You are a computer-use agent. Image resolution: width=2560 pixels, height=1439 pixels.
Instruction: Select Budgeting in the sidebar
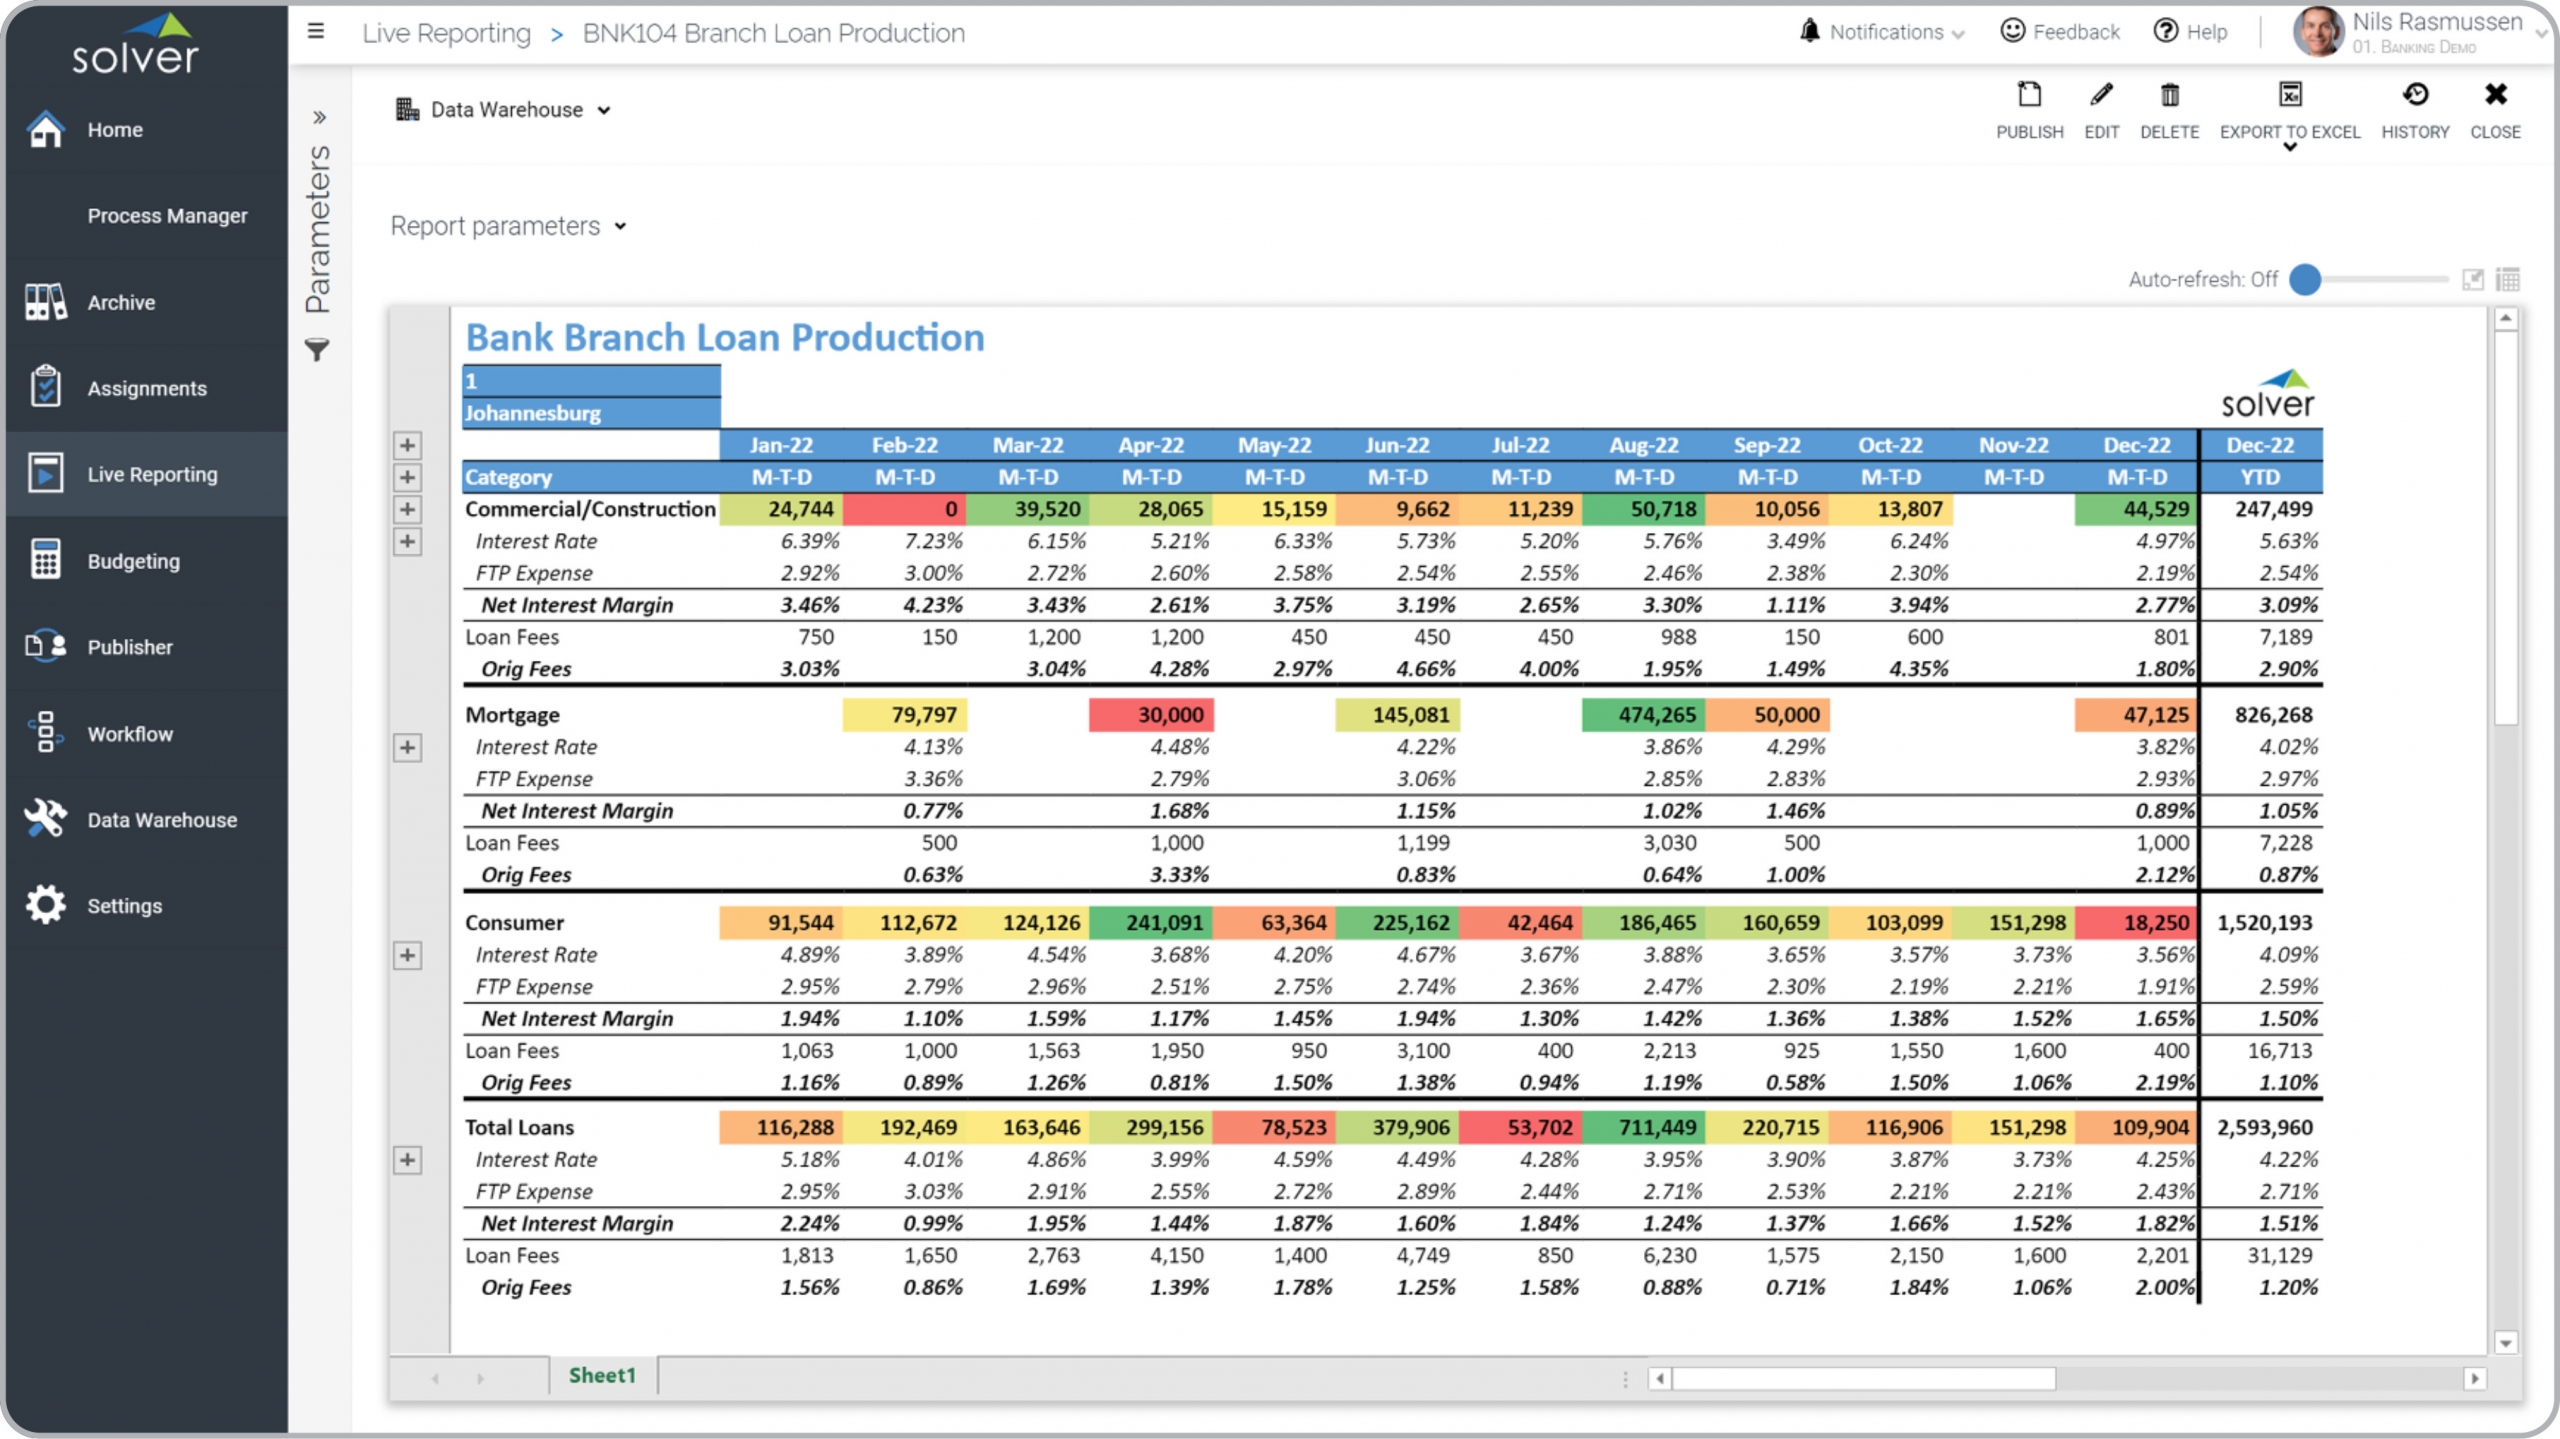coord(133,561)
